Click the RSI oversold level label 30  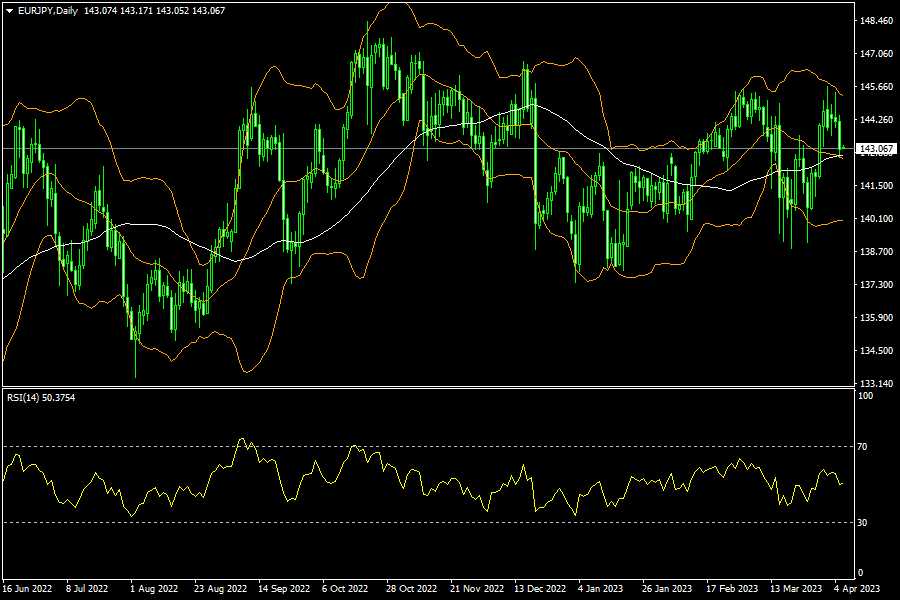tap(862, 522)
